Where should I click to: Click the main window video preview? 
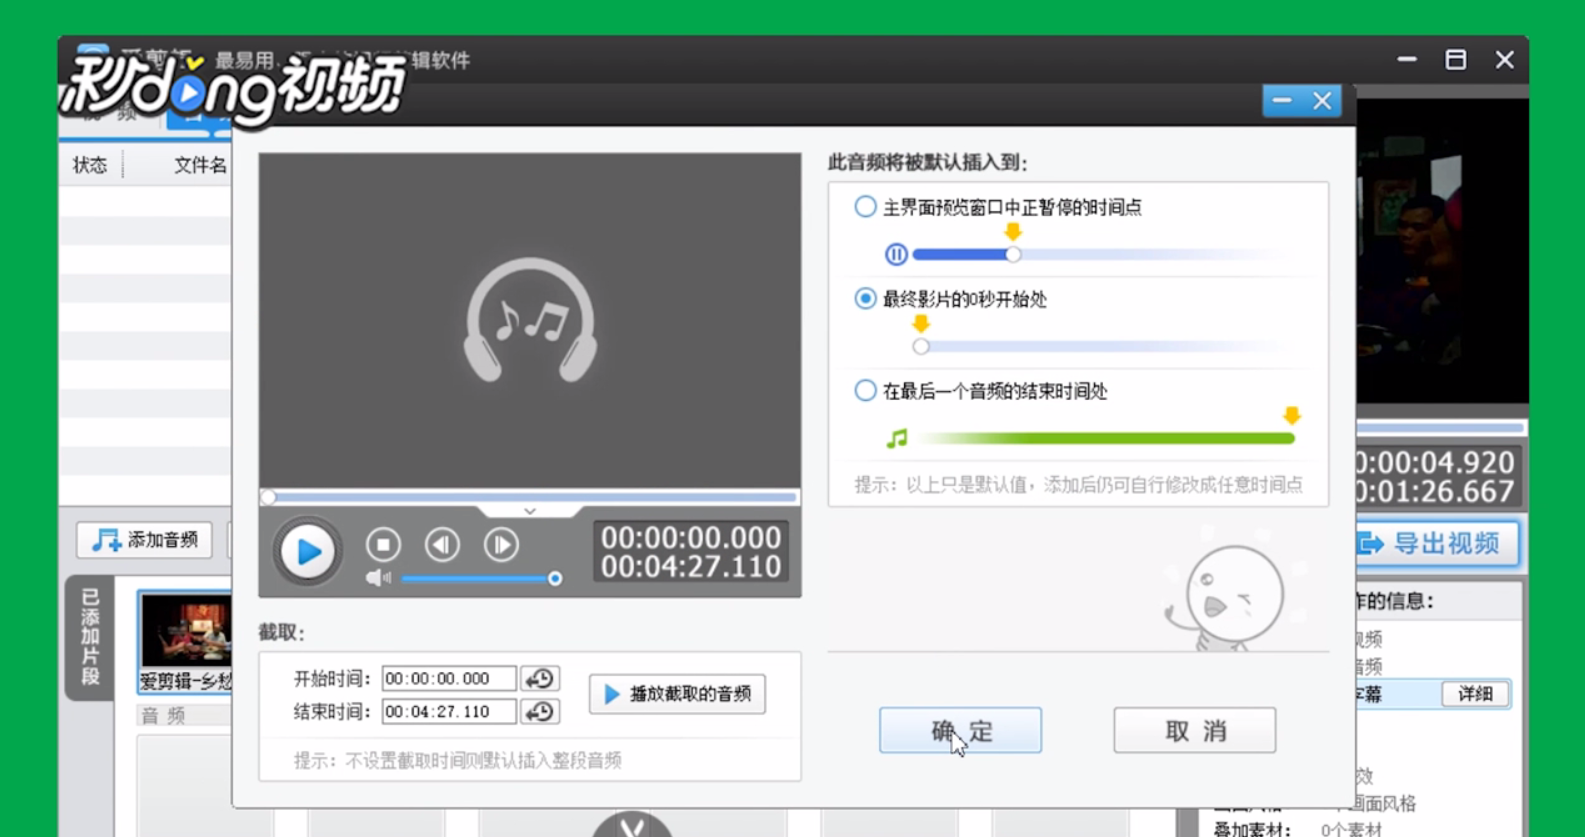[1442, 250]
